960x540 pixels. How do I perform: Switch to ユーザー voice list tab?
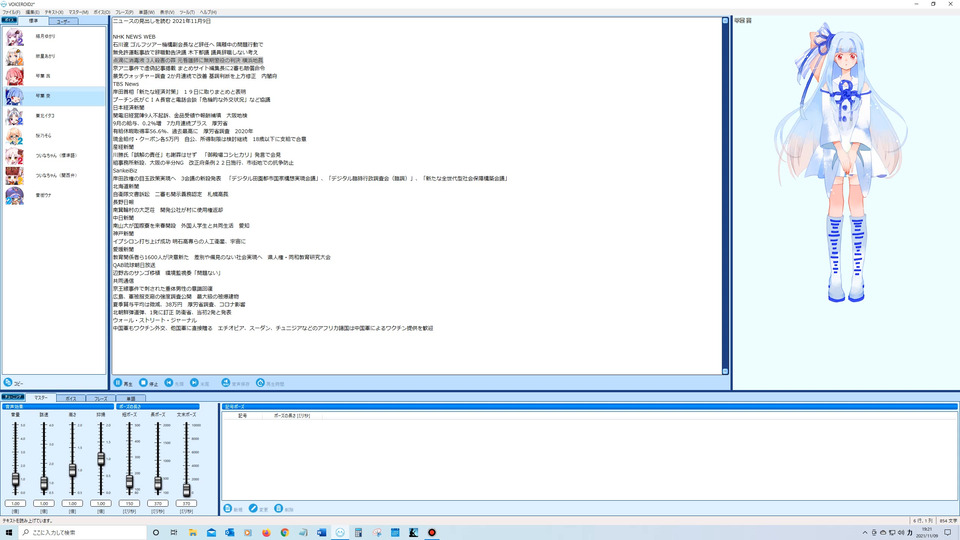64,21
